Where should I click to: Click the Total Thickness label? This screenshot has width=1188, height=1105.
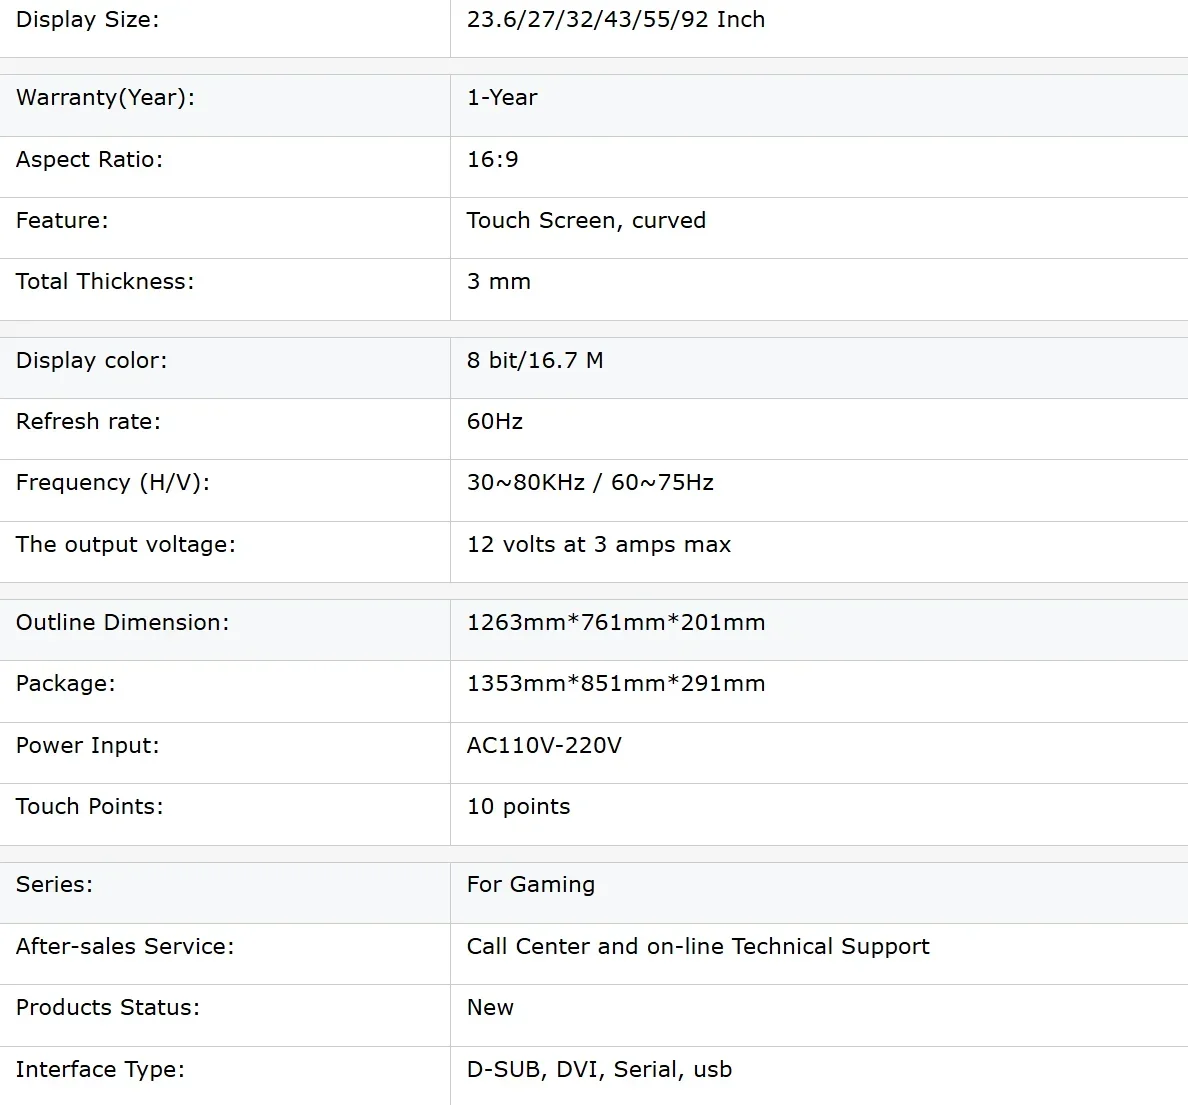click(105, 282)
